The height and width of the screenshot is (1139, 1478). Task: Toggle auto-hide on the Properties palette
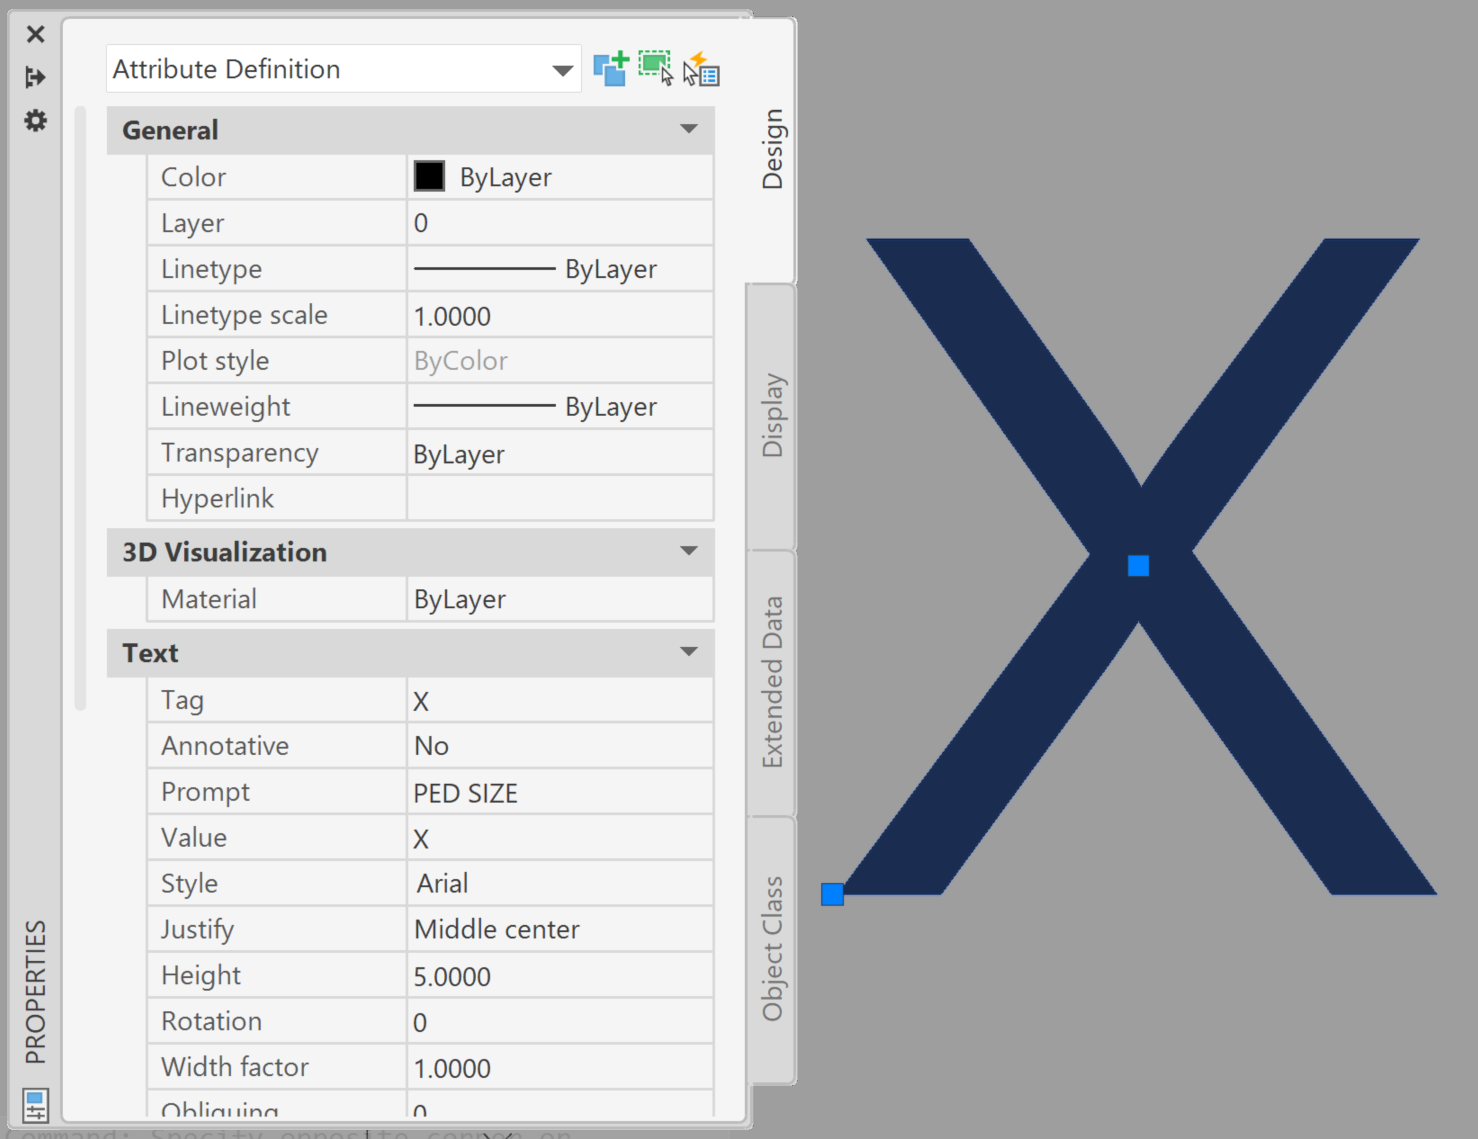coord(36,77)
